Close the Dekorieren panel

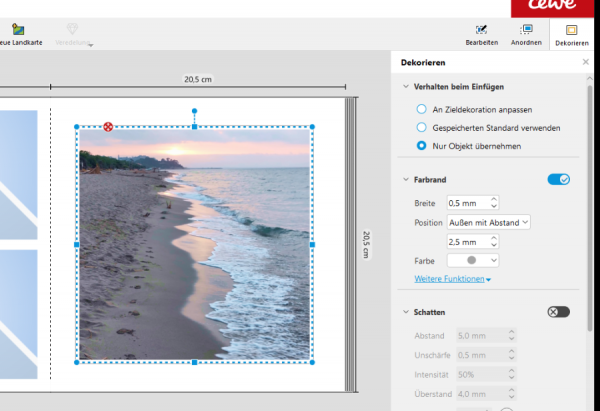click(586, 62)
